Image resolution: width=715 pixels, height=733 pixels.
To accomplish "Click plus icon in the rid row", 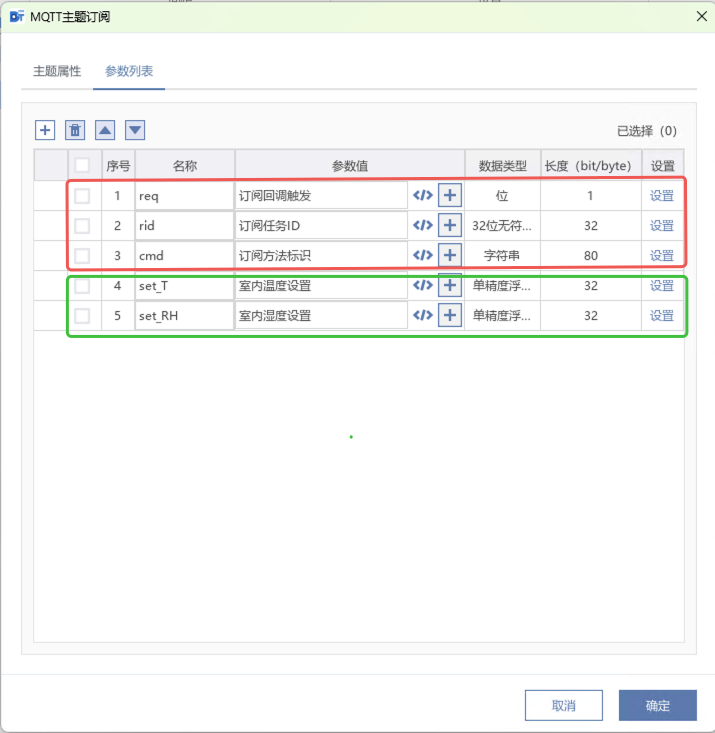I will [450, 225].
